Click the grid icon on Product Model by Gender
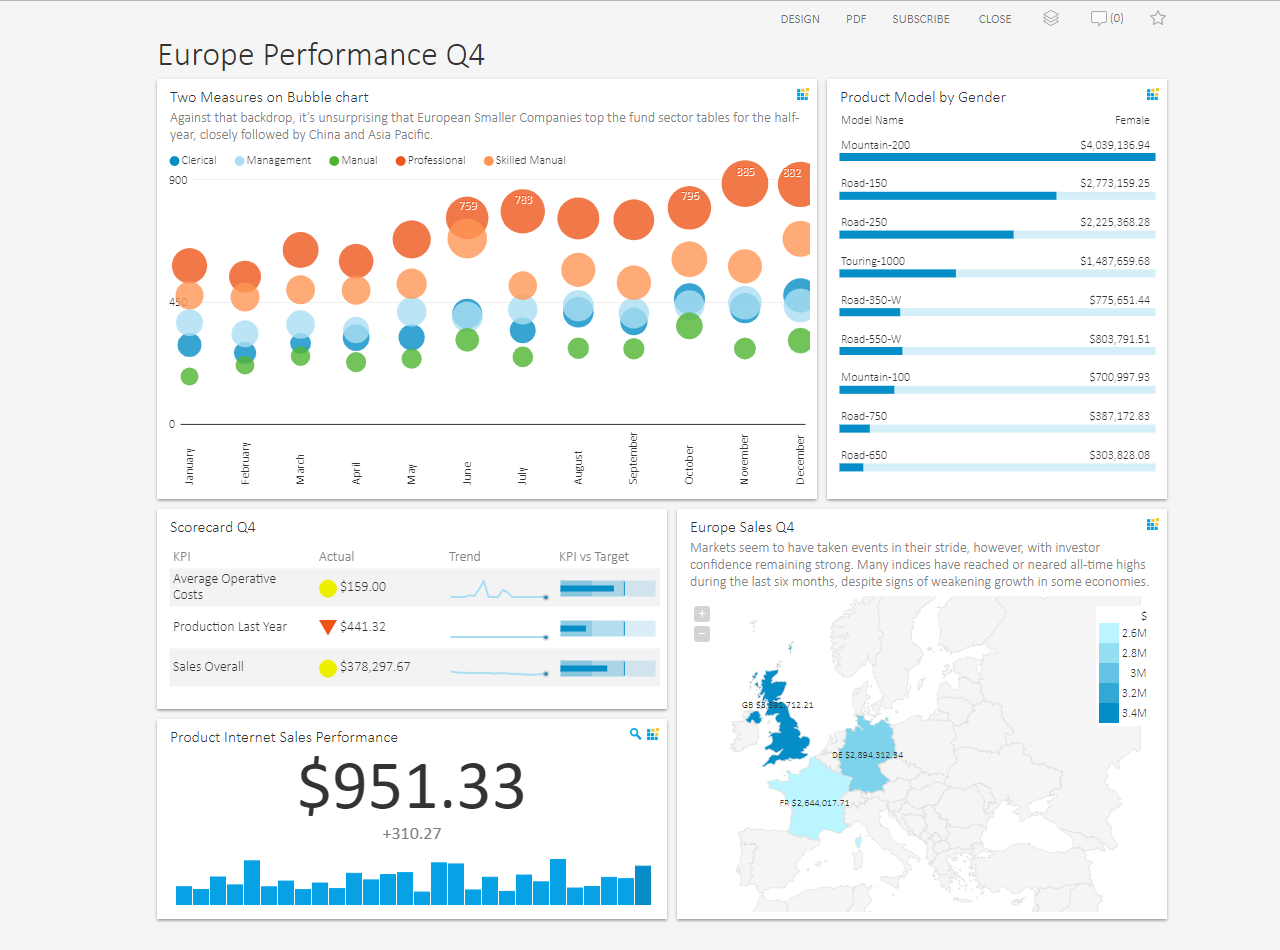The height and width of the screenshot is (950, 1280). tap(1152, 93)
